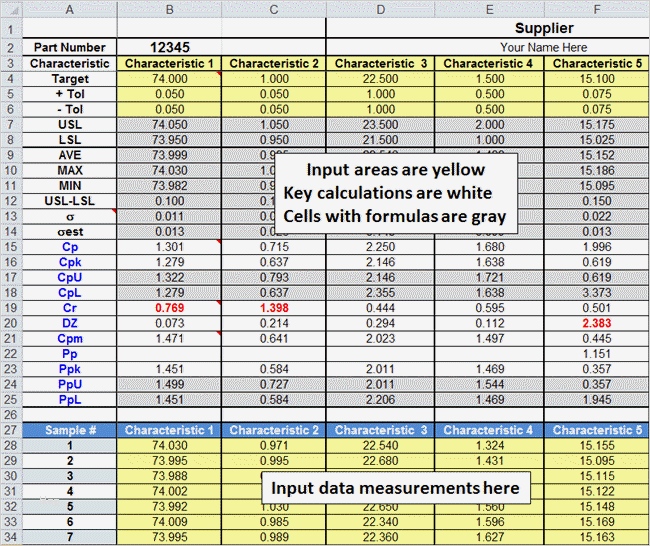This screenshot has height=546, width=650.
Task: Click the Target value 22.500
Action: coord(381,79)
